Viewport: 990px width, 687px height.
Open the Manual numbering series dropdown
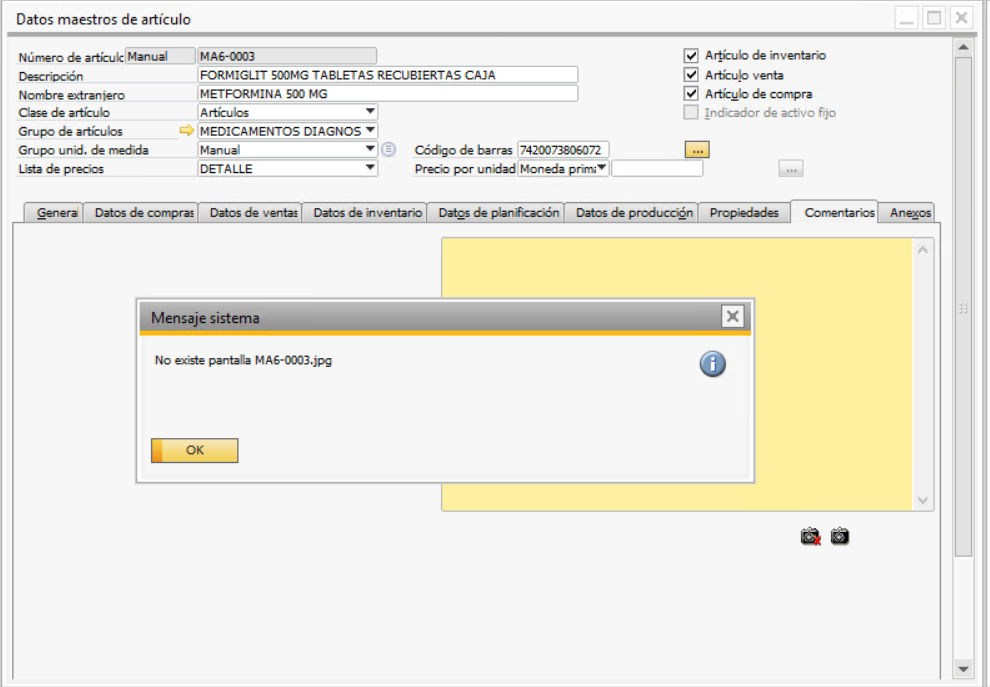[160, 56]
